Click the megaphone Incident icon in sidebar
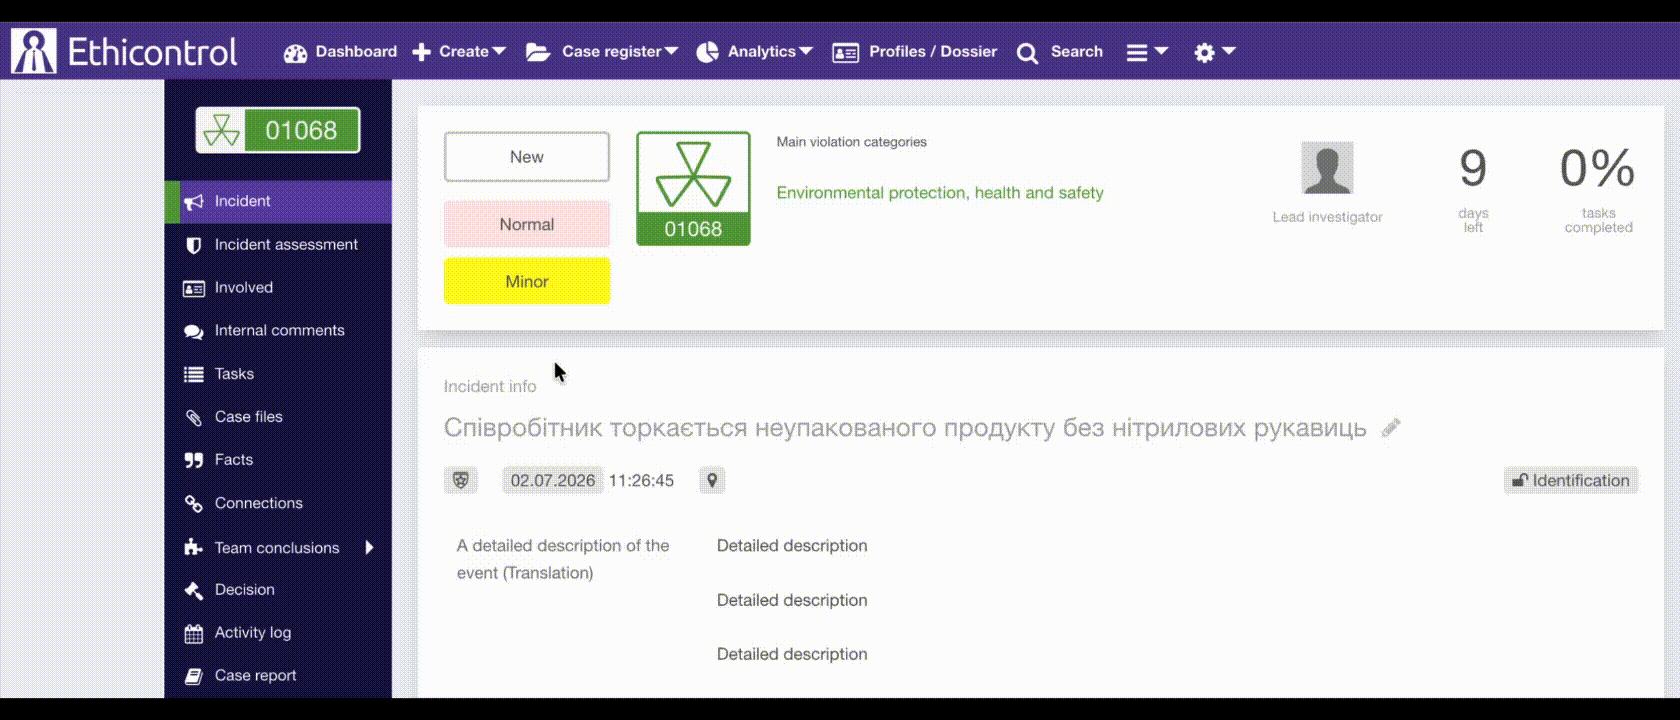The image size is (1680, 720). click(194, 201)
